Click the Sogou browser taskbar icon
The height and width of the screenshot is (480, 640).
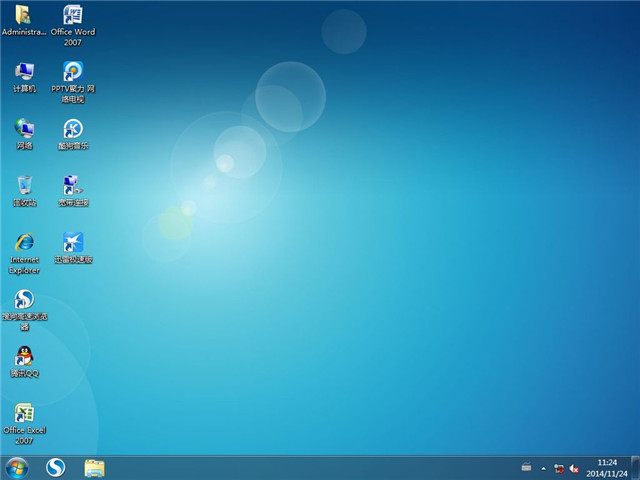click(55, 468)
